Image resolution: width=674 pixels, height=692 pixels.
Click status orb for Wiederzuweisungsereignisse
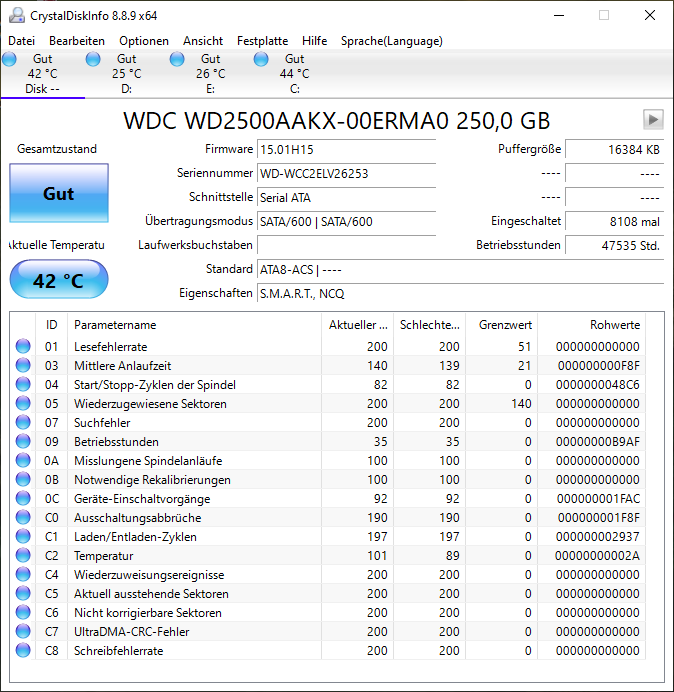[23, 574]
